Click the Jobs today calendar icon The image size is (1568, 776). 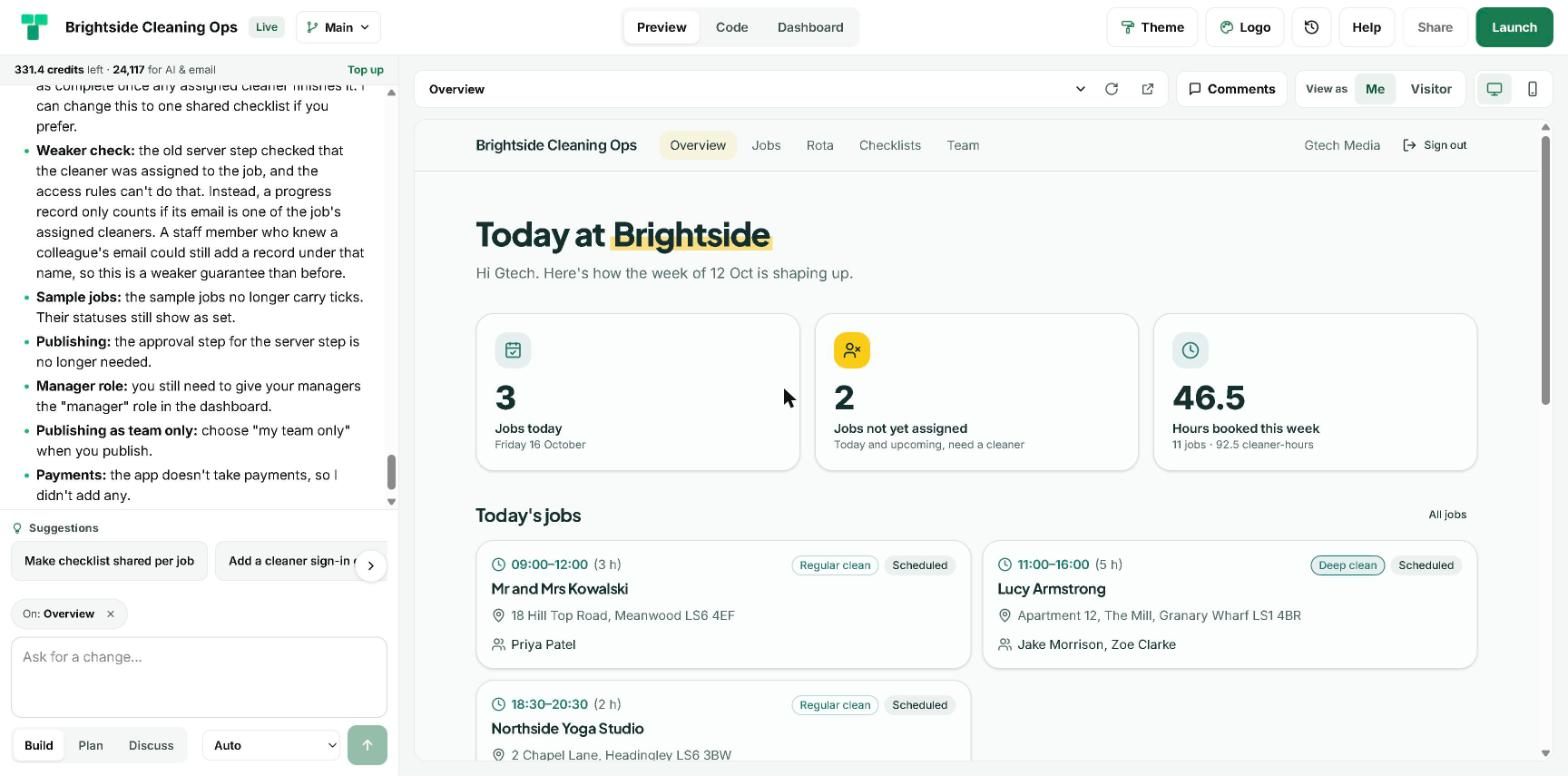pyautogui.click(x=513, y=350)
